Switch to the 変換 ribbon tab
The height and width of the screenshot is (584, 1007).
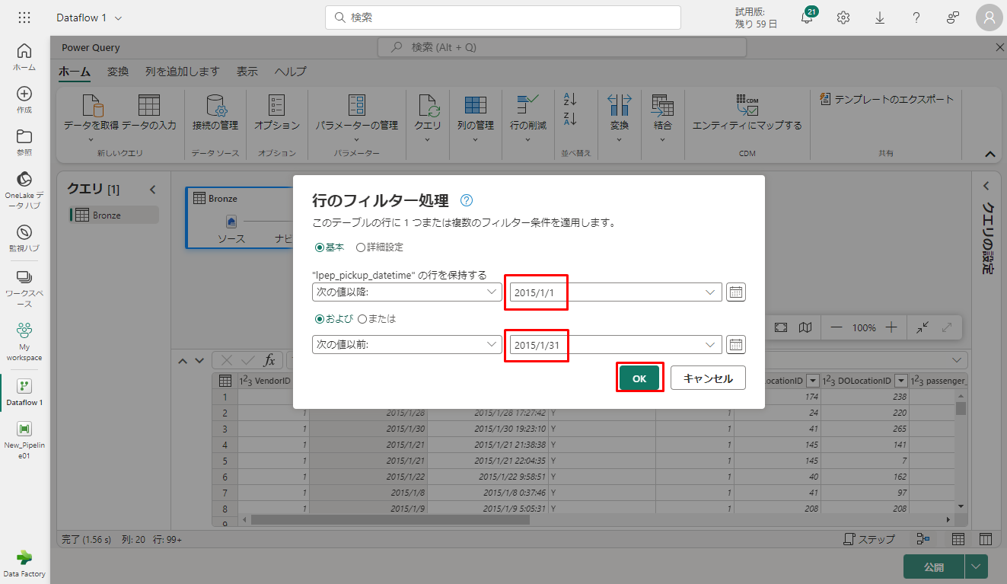click(118, 72)
